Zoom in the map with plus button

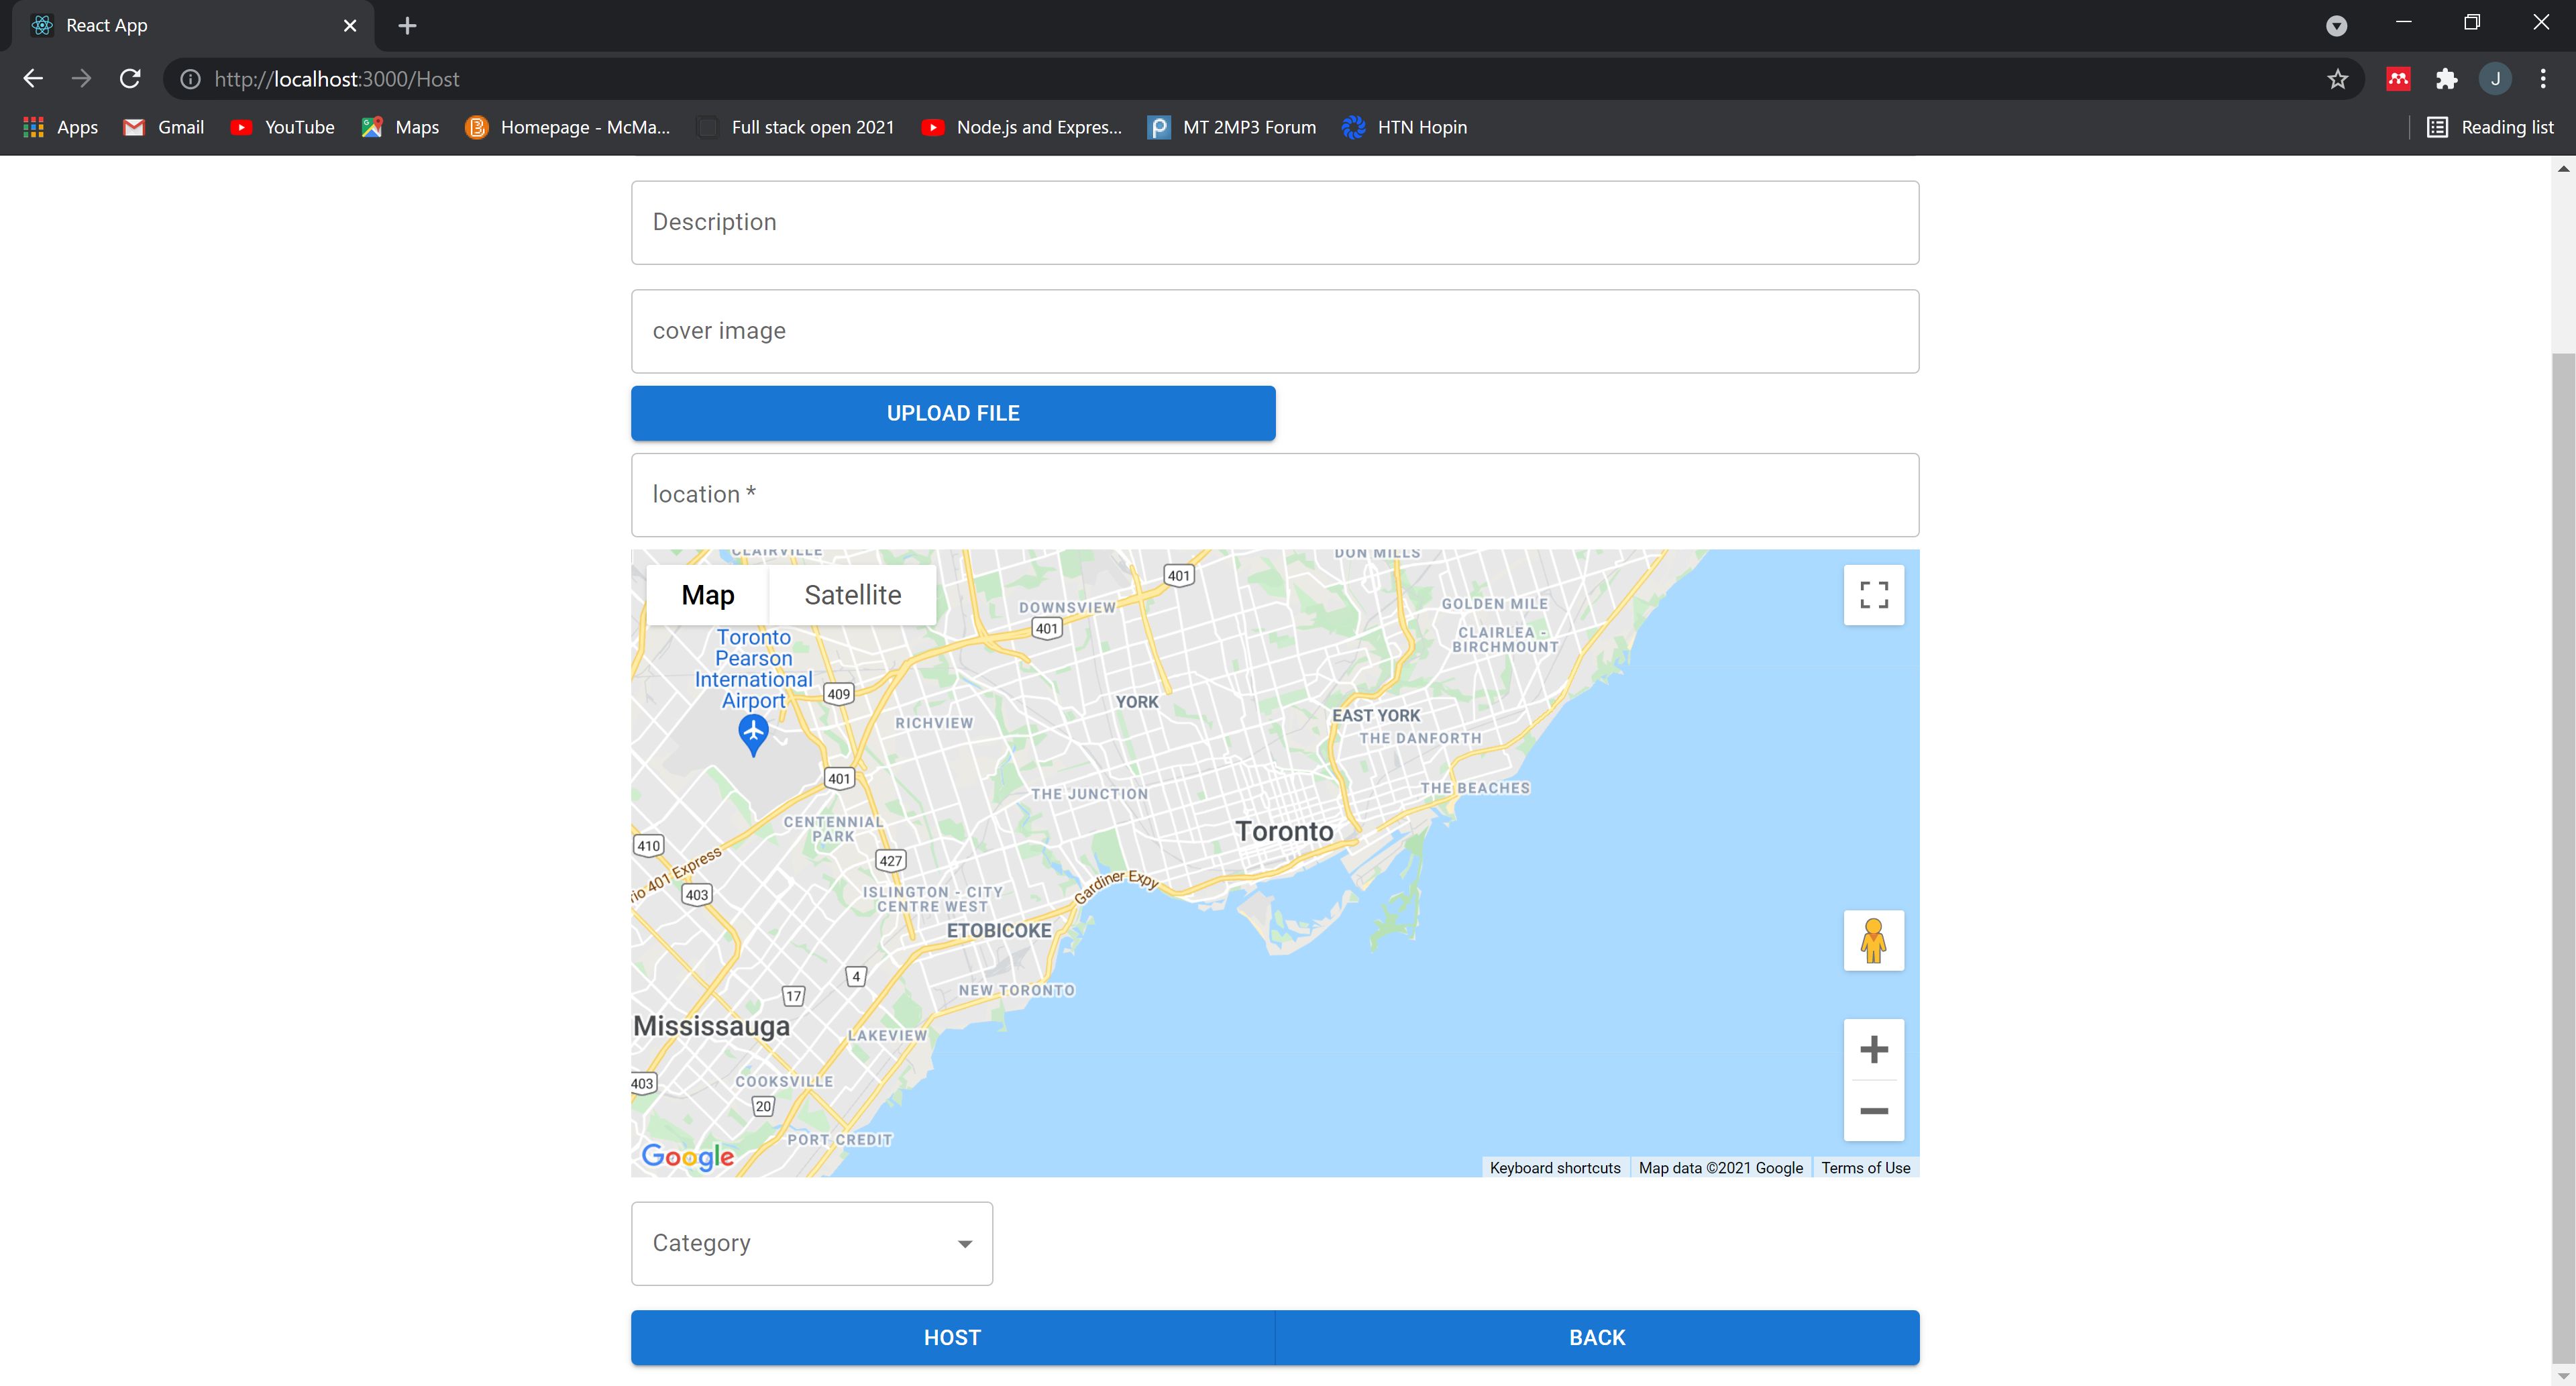1873,1049
